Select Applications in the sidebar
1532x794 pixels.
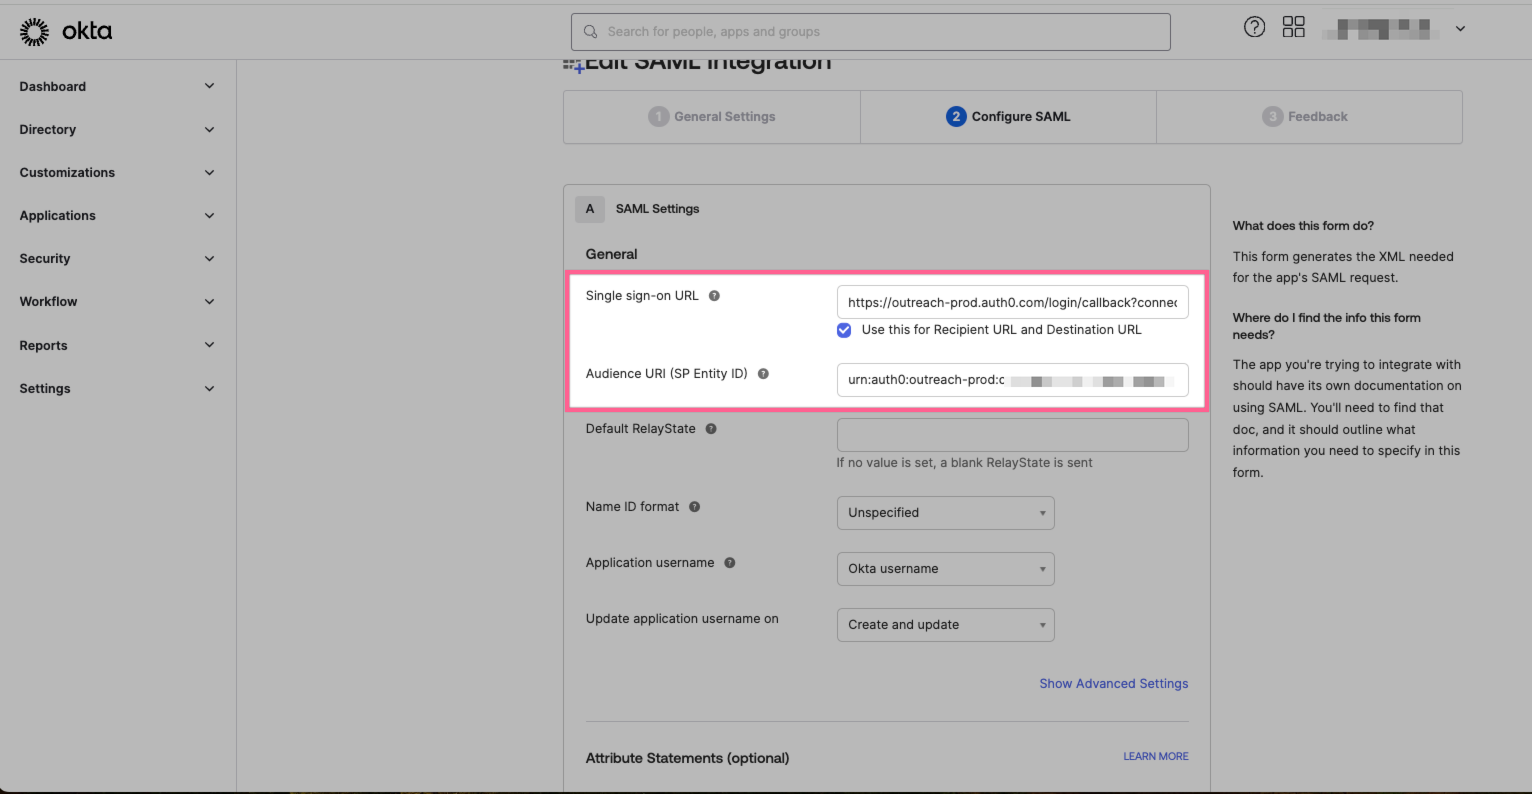(57, 215)
